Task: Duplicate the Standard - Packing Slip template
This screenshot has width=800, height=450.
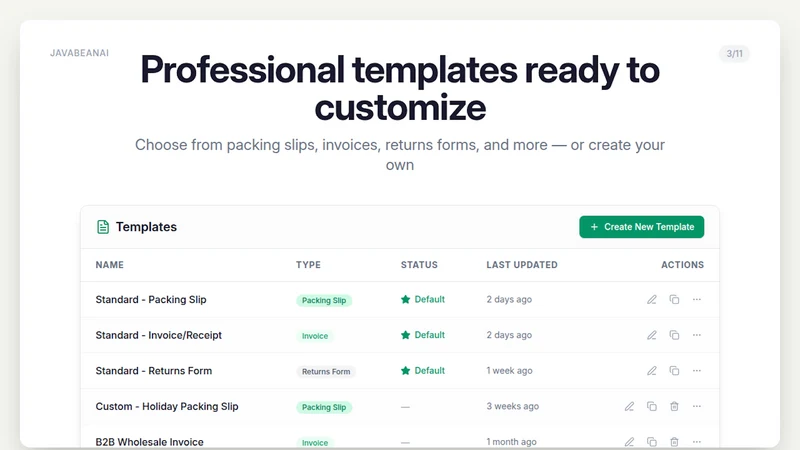Action: click(x=674, y=299)
